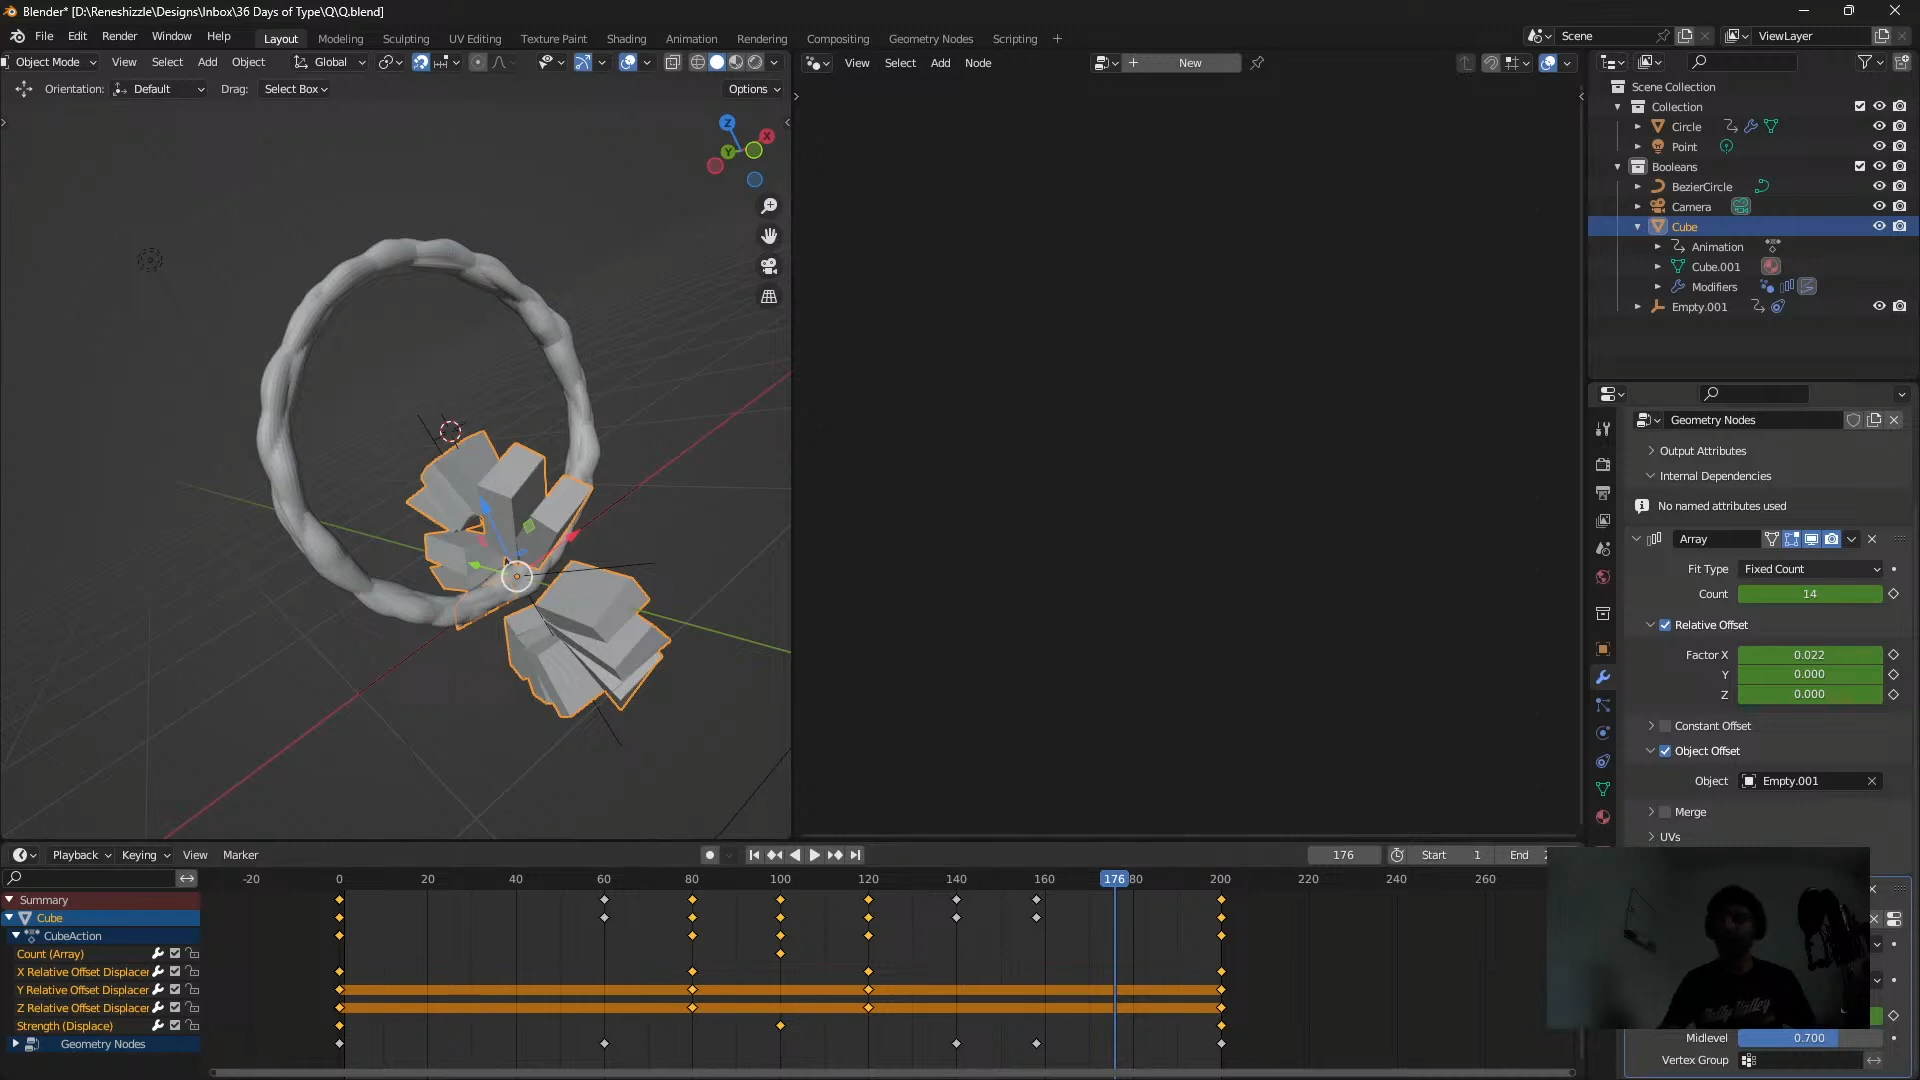Collapse the Cube item in outliner
1920x1080 pixels.
point(1637,227)
